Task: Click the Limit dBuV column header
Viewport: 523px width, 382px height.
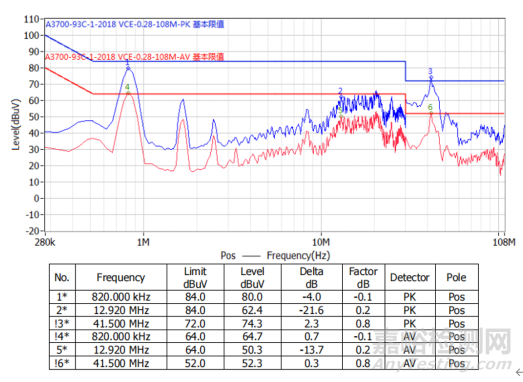Action: pos(195,277)
